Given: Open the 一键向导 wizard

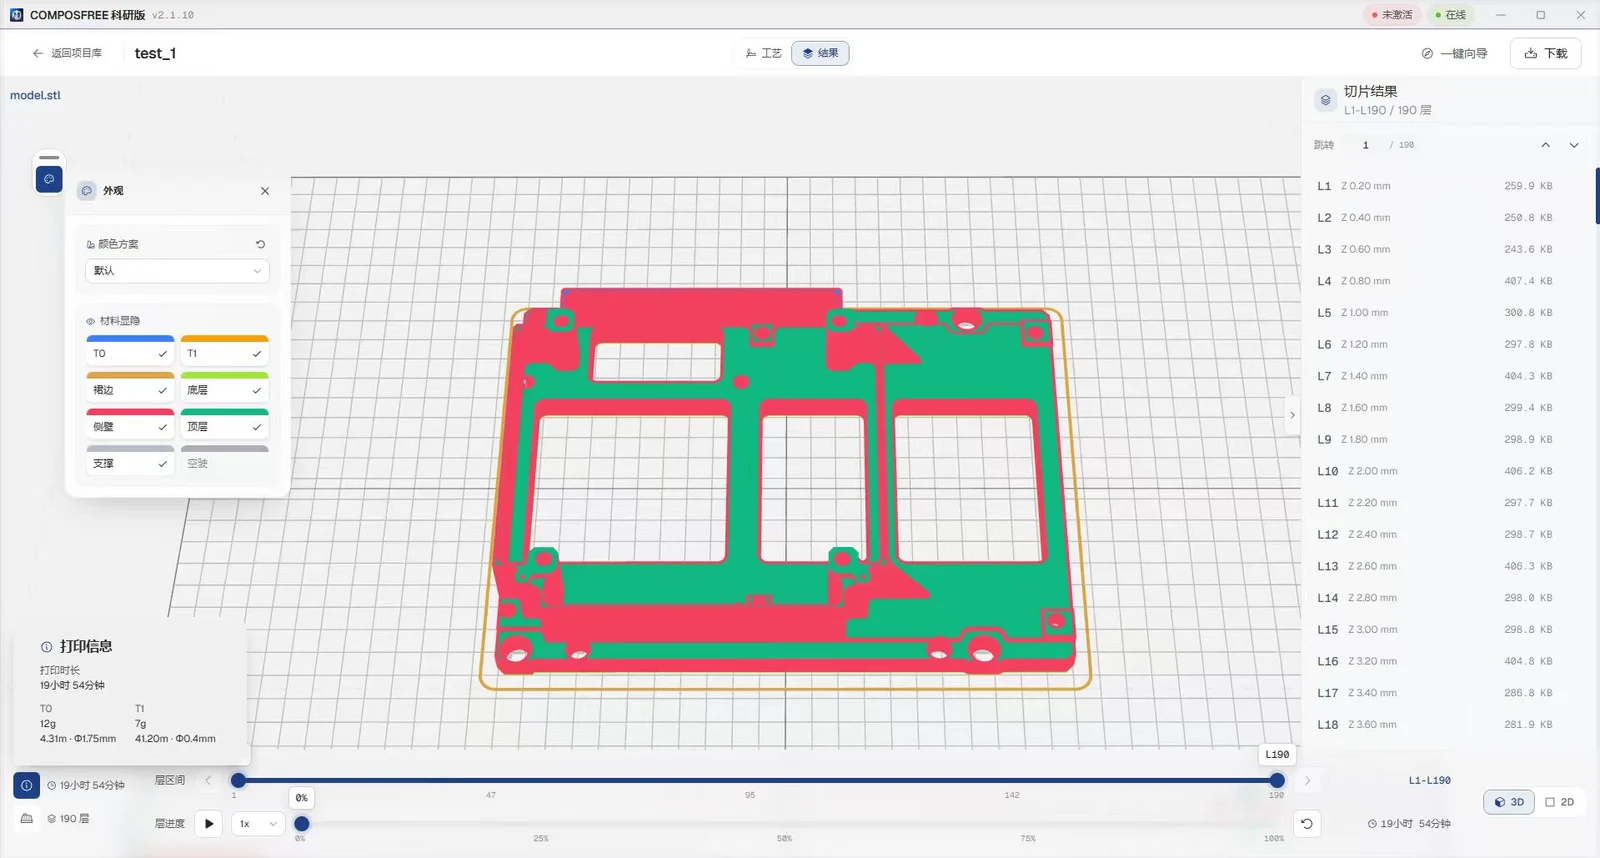Looking at the screenshot, I should [x=1455, y=54].
